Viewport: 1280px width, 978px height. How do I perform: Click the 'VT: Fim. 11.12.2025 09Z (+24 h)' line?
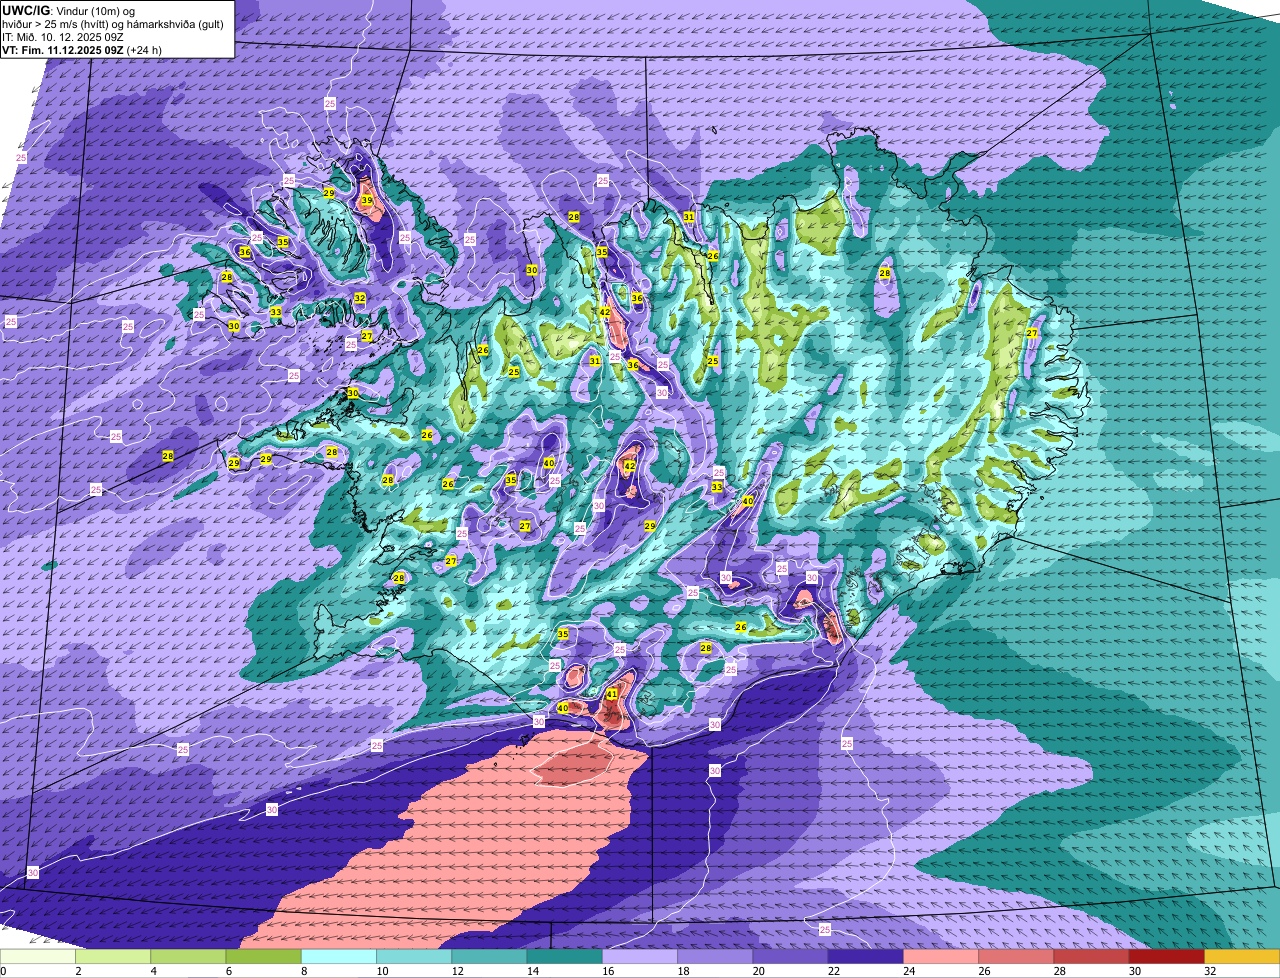click(x=82, y=49)
